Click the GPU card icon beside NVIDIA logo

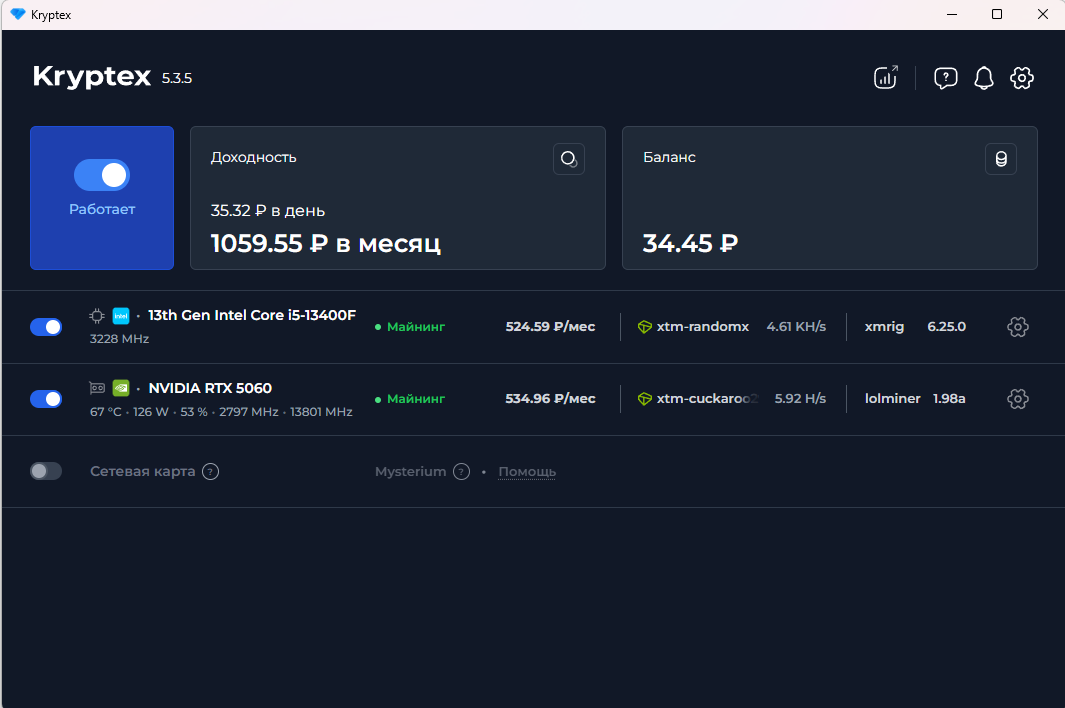coord(97,388)
